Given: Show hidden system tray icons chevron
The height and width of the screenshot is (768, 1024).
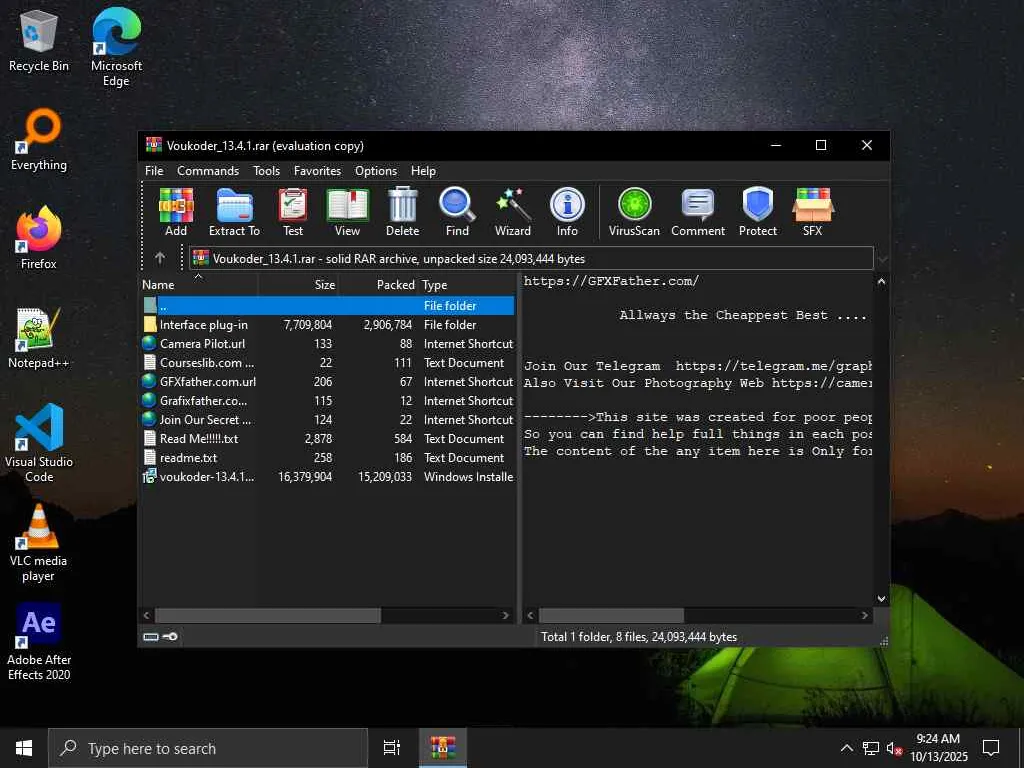Looking at the screenshot, I should [846, 748].
